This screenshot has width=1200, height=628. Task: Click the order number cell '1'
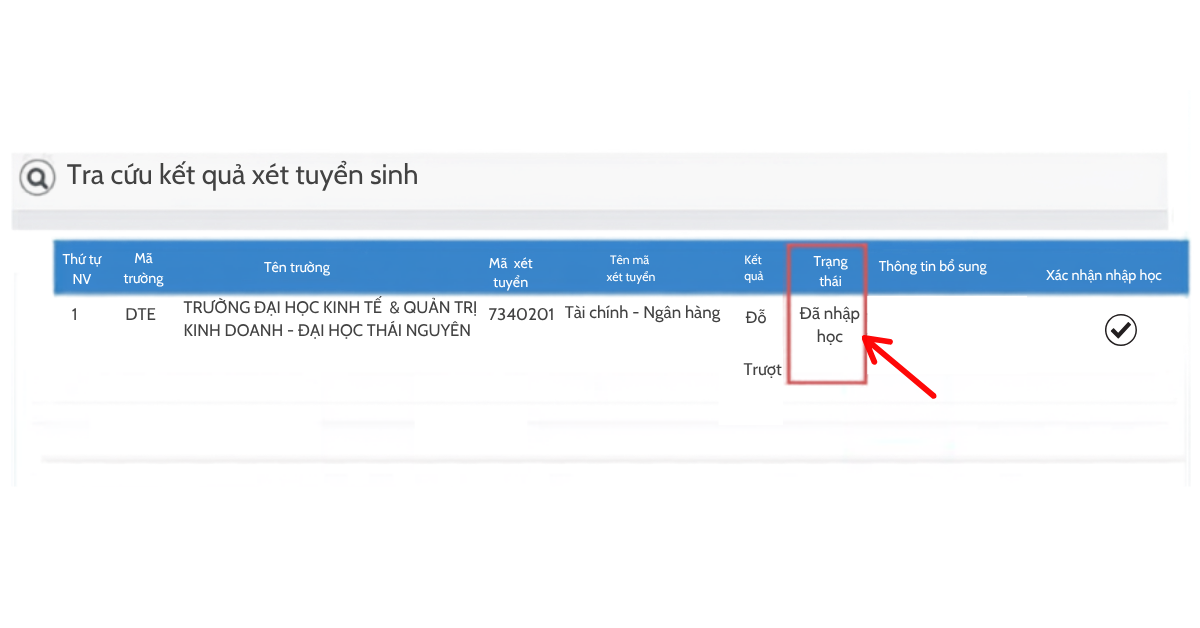coord(74,314)
